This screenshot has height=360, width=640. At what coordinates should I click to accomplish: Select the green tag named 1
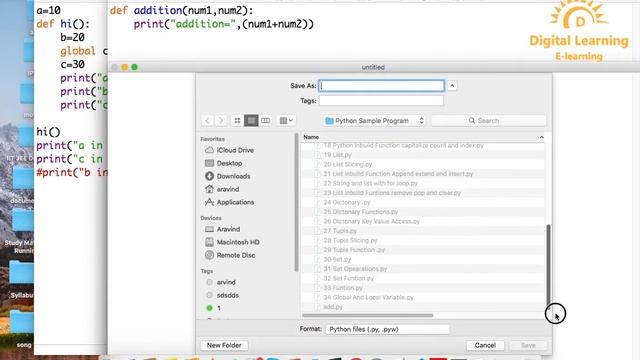214,308
